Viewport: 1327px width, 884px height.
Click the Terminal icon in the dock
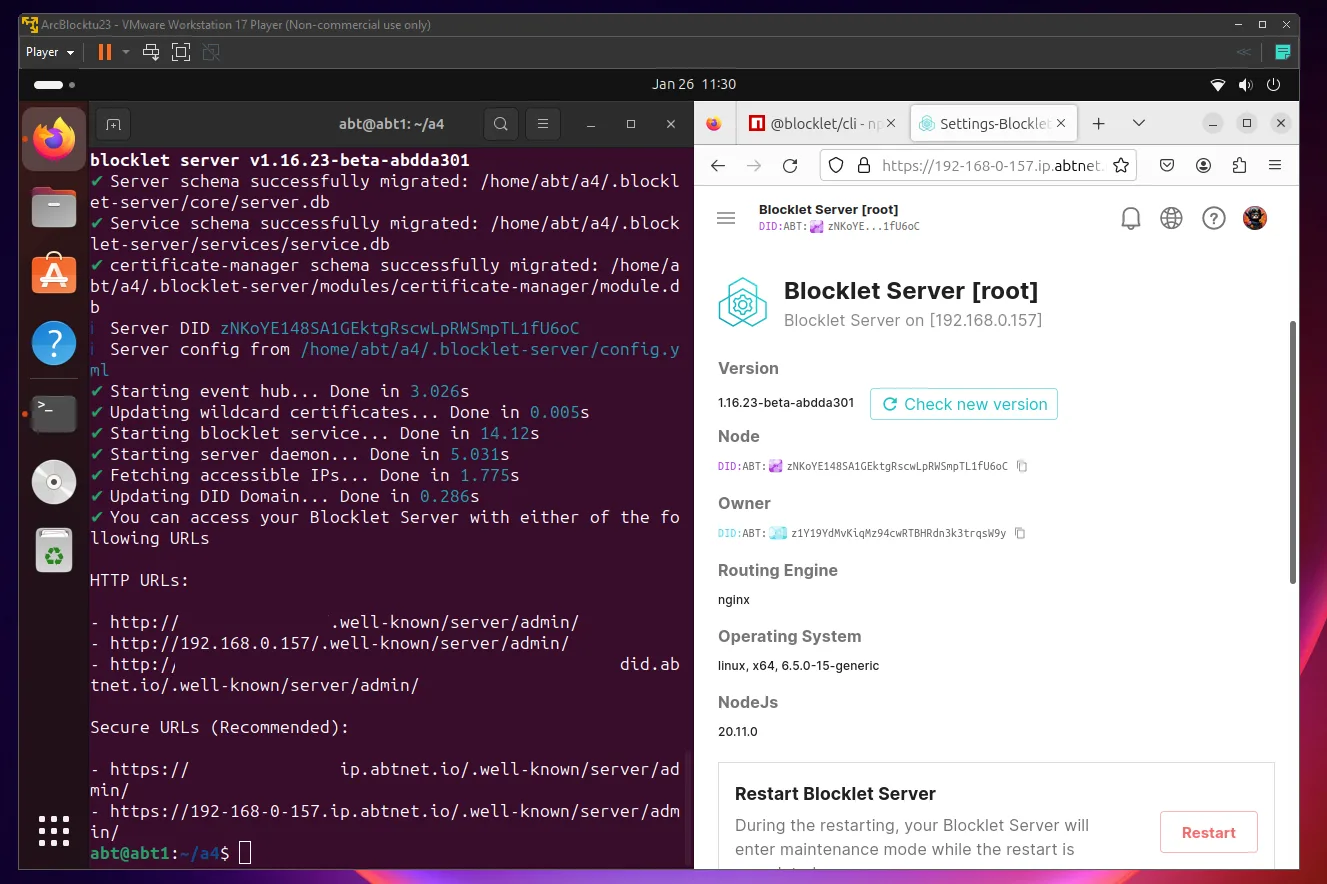[54, 412]
